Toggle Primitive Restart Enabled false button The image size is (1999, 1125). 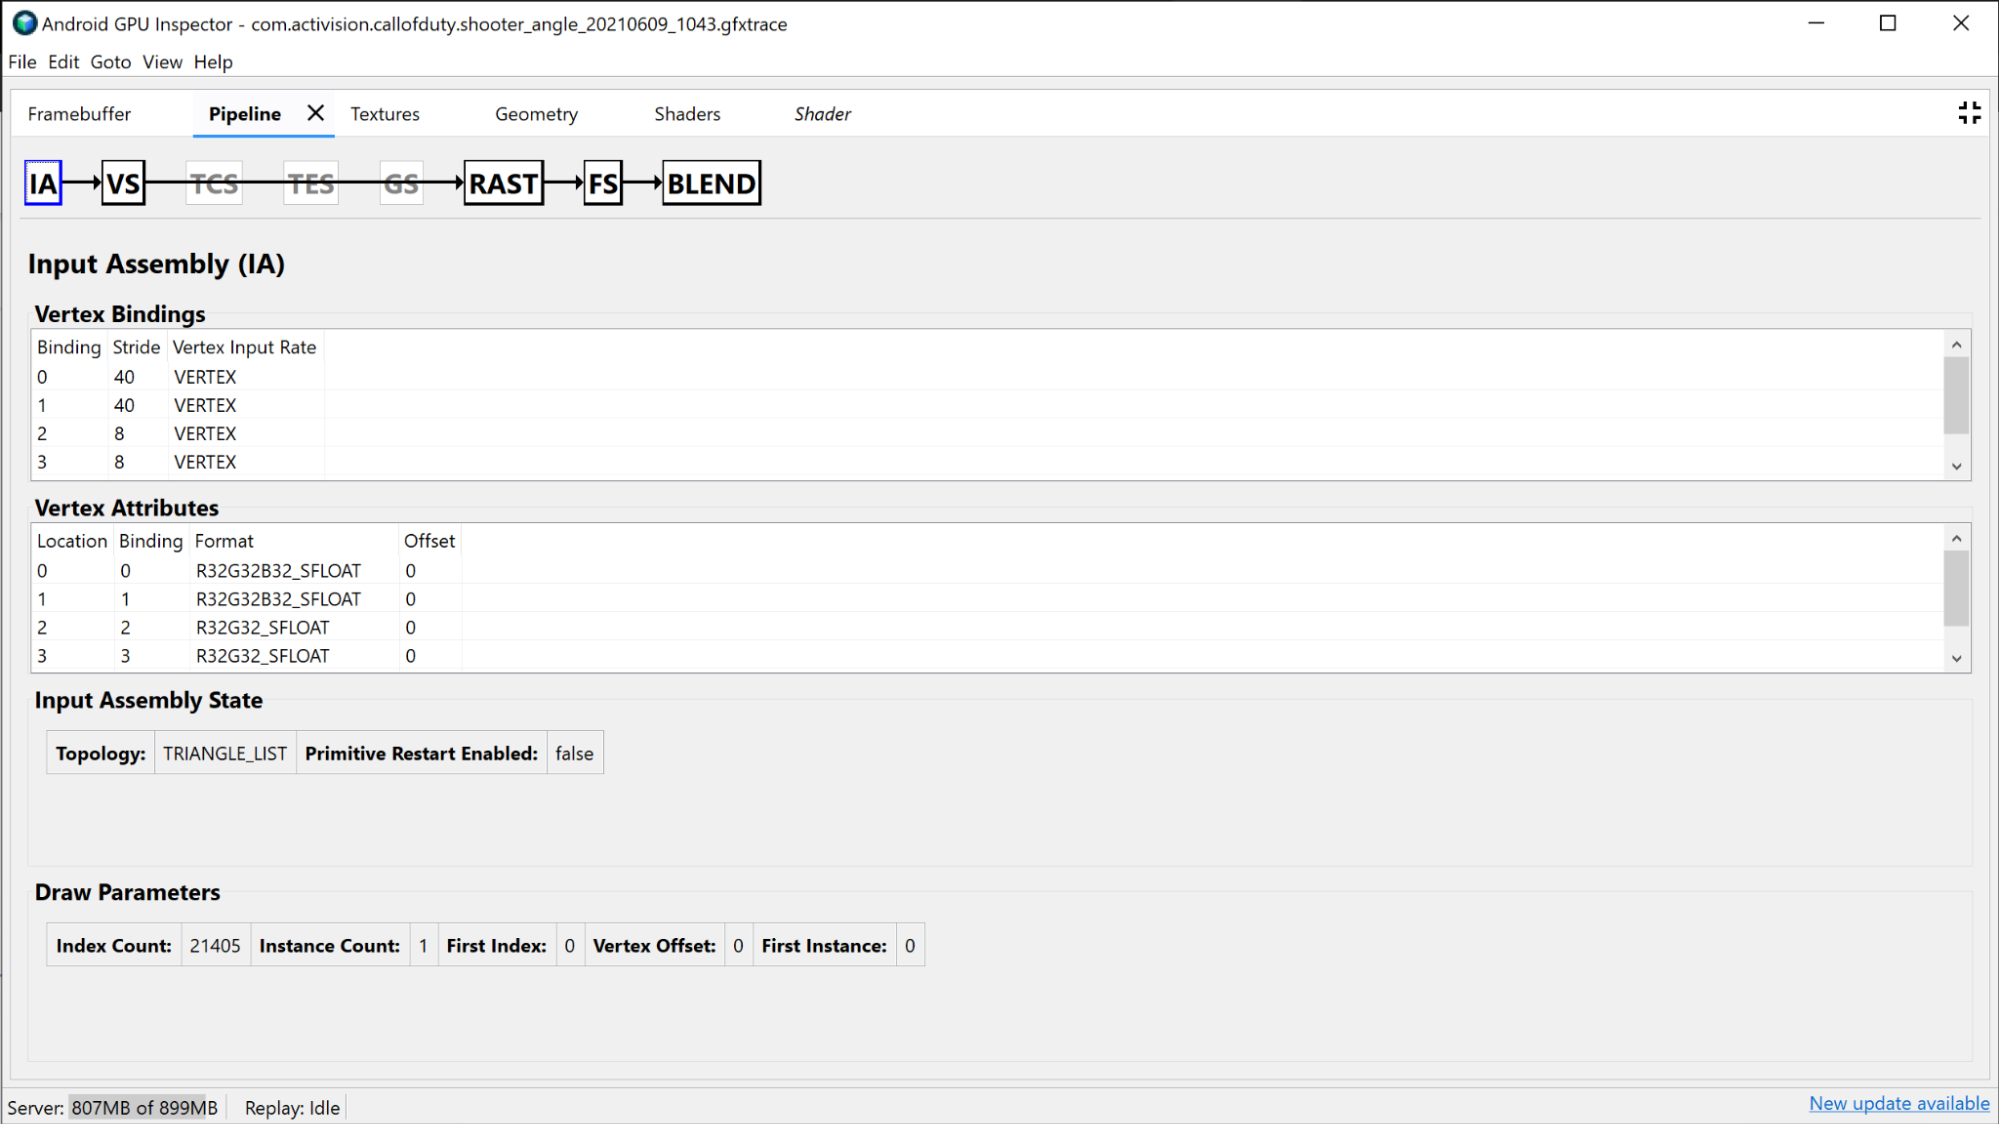pos(573,753)
